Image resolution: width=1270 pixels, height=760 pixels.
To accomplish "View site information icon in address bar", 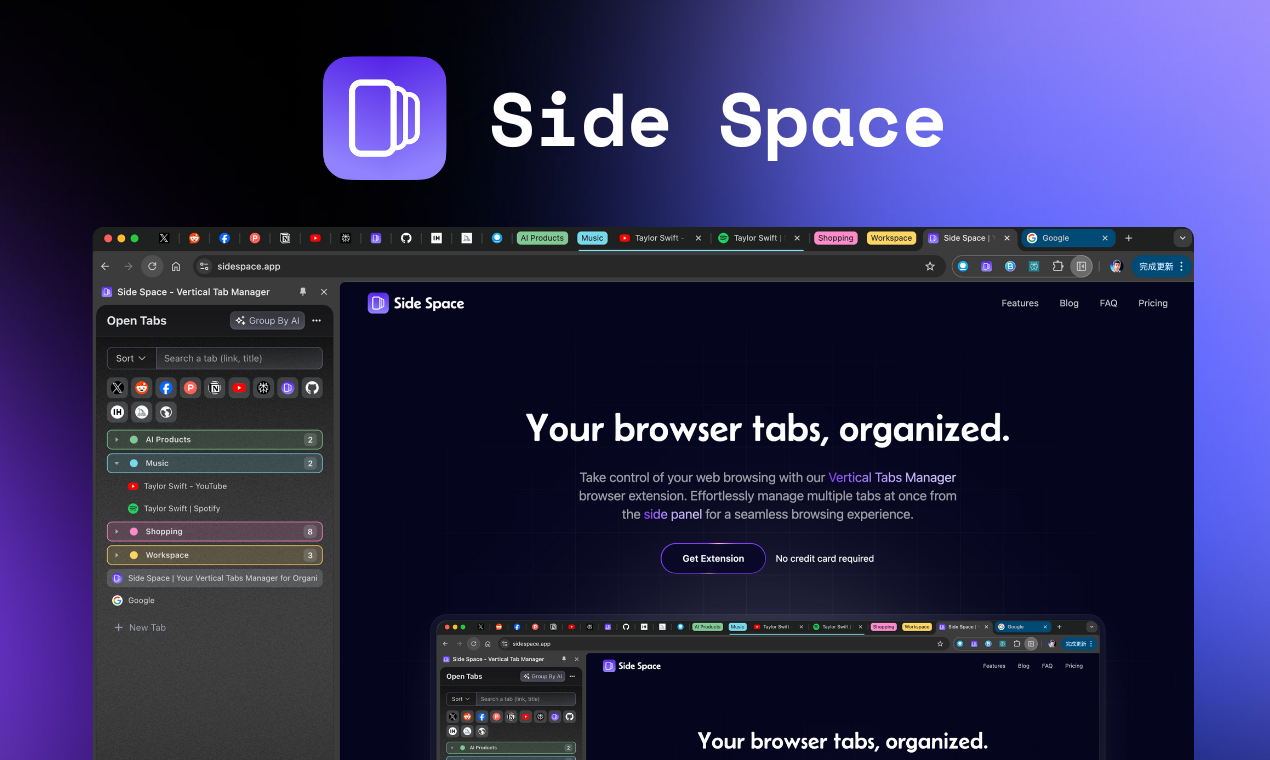I will click(x=204, y=266).
